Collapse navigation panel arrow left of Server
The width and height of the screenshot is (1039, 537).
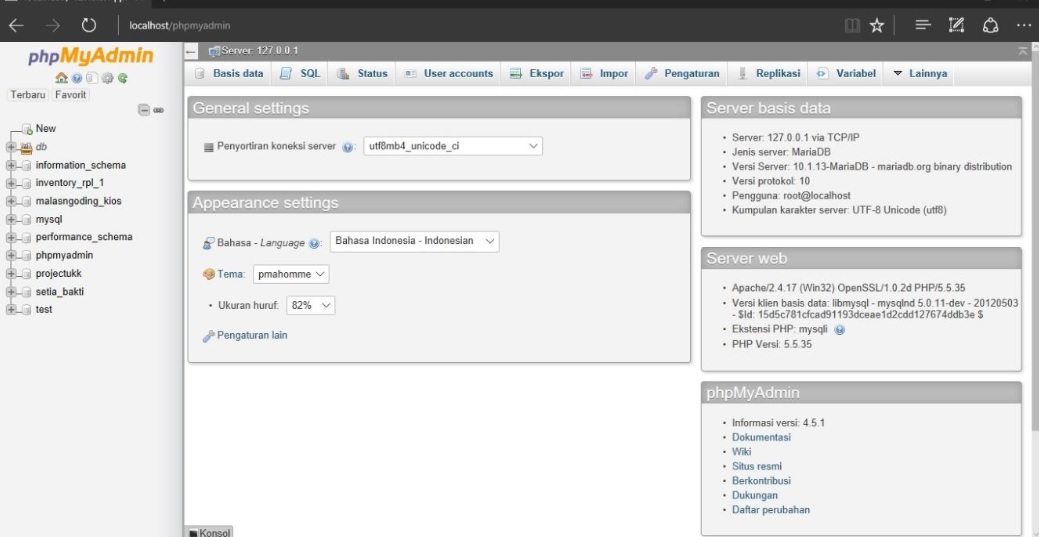click(x=191, y=52)
